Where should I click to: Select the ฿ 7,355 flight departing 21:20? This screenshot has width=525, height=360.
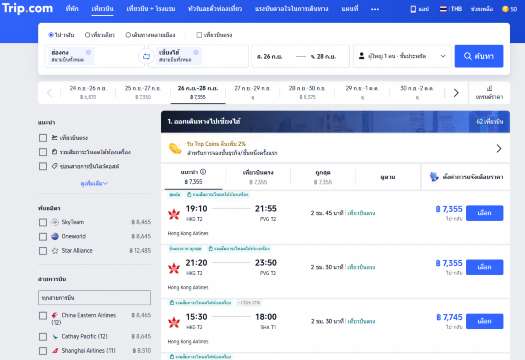pos(484,267)
